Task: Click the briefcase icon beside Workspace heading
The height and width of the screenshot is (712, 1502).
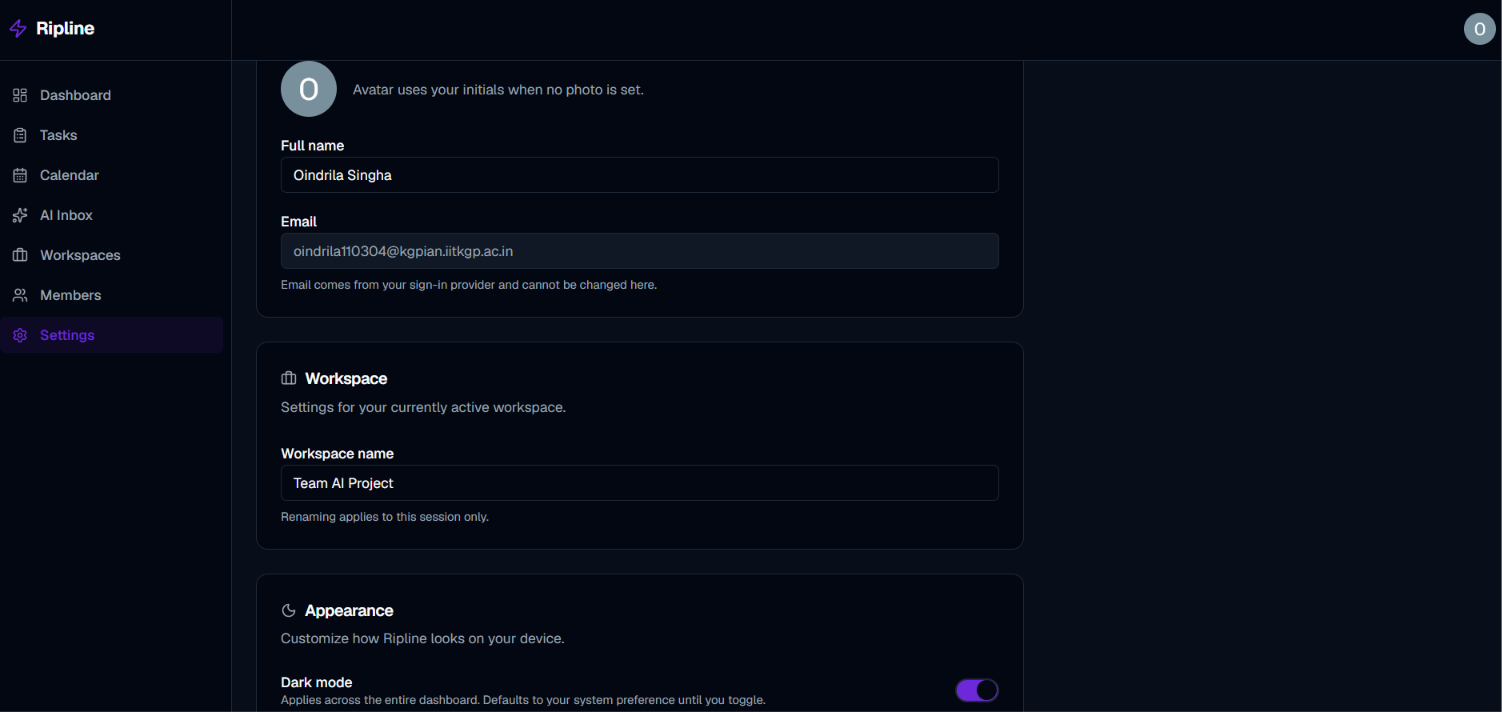Action: click(289, 379)
